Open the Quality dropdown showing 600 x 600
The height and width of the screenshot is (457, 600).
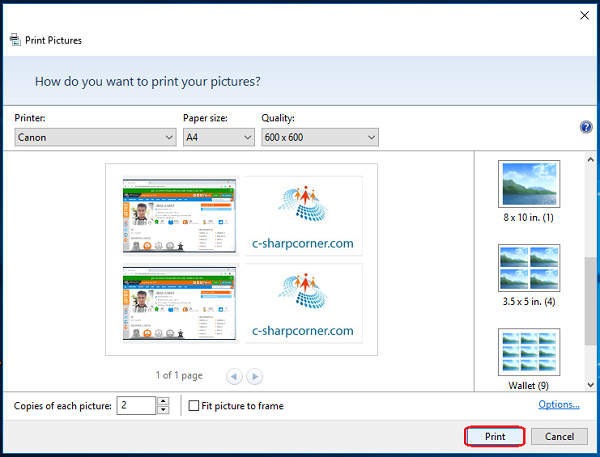[x=320, y=137]
